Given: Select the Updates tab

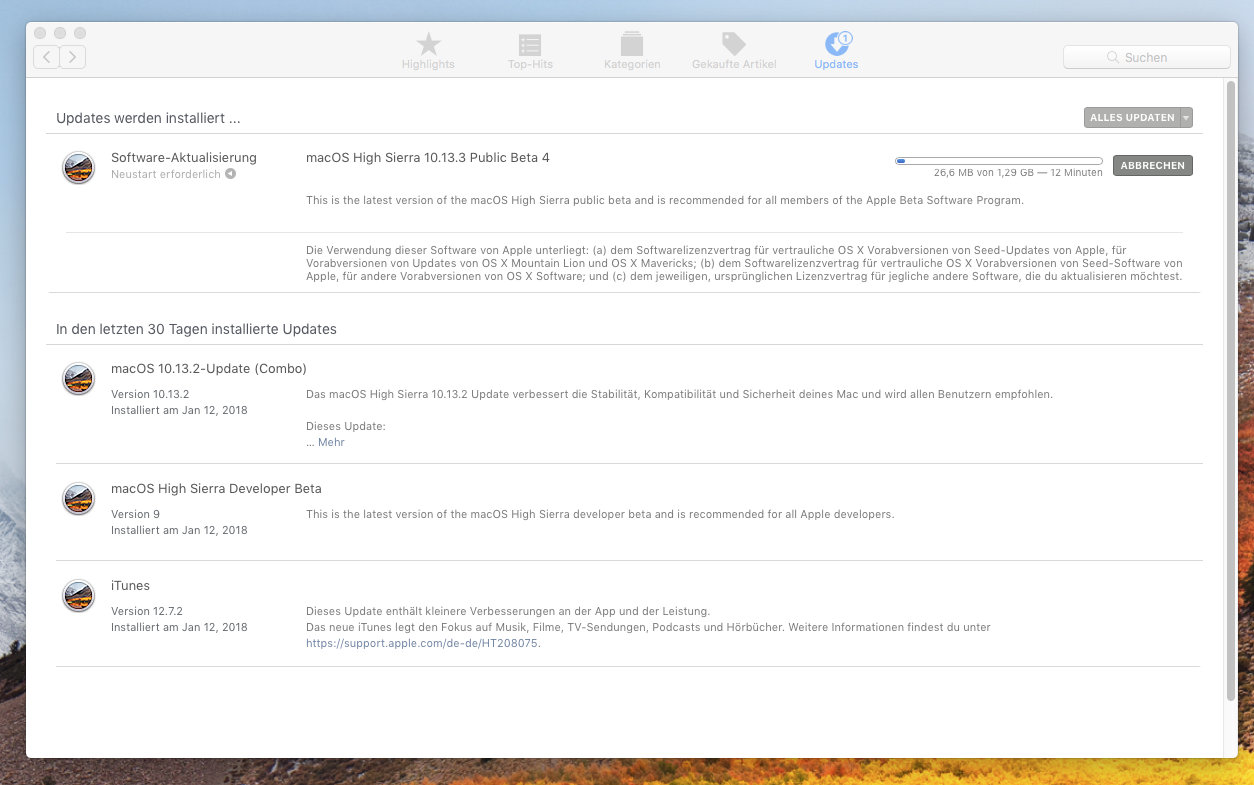Looking at the screenshot, I should coord(836,50).
